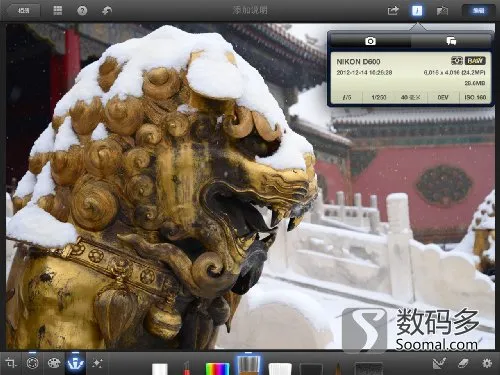Switch to the camera info tab

coord(370,41)
